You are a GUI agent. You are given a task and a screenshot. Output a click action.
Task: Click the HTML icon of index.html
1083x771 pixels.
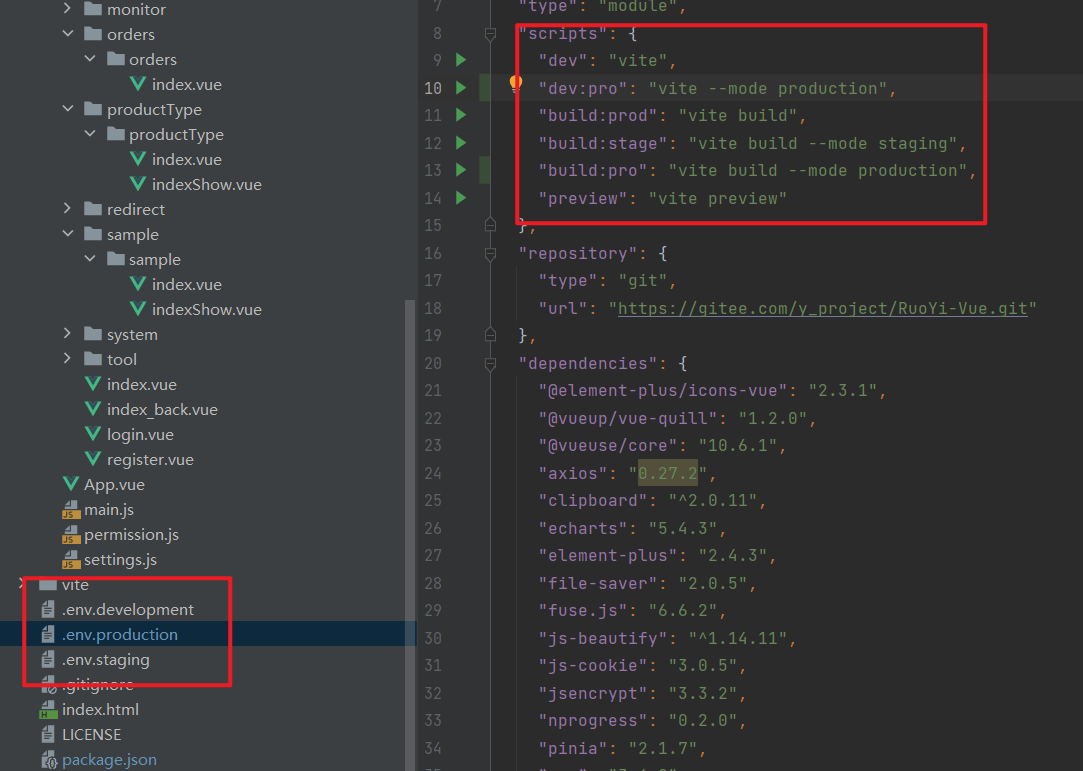(48, 710)
